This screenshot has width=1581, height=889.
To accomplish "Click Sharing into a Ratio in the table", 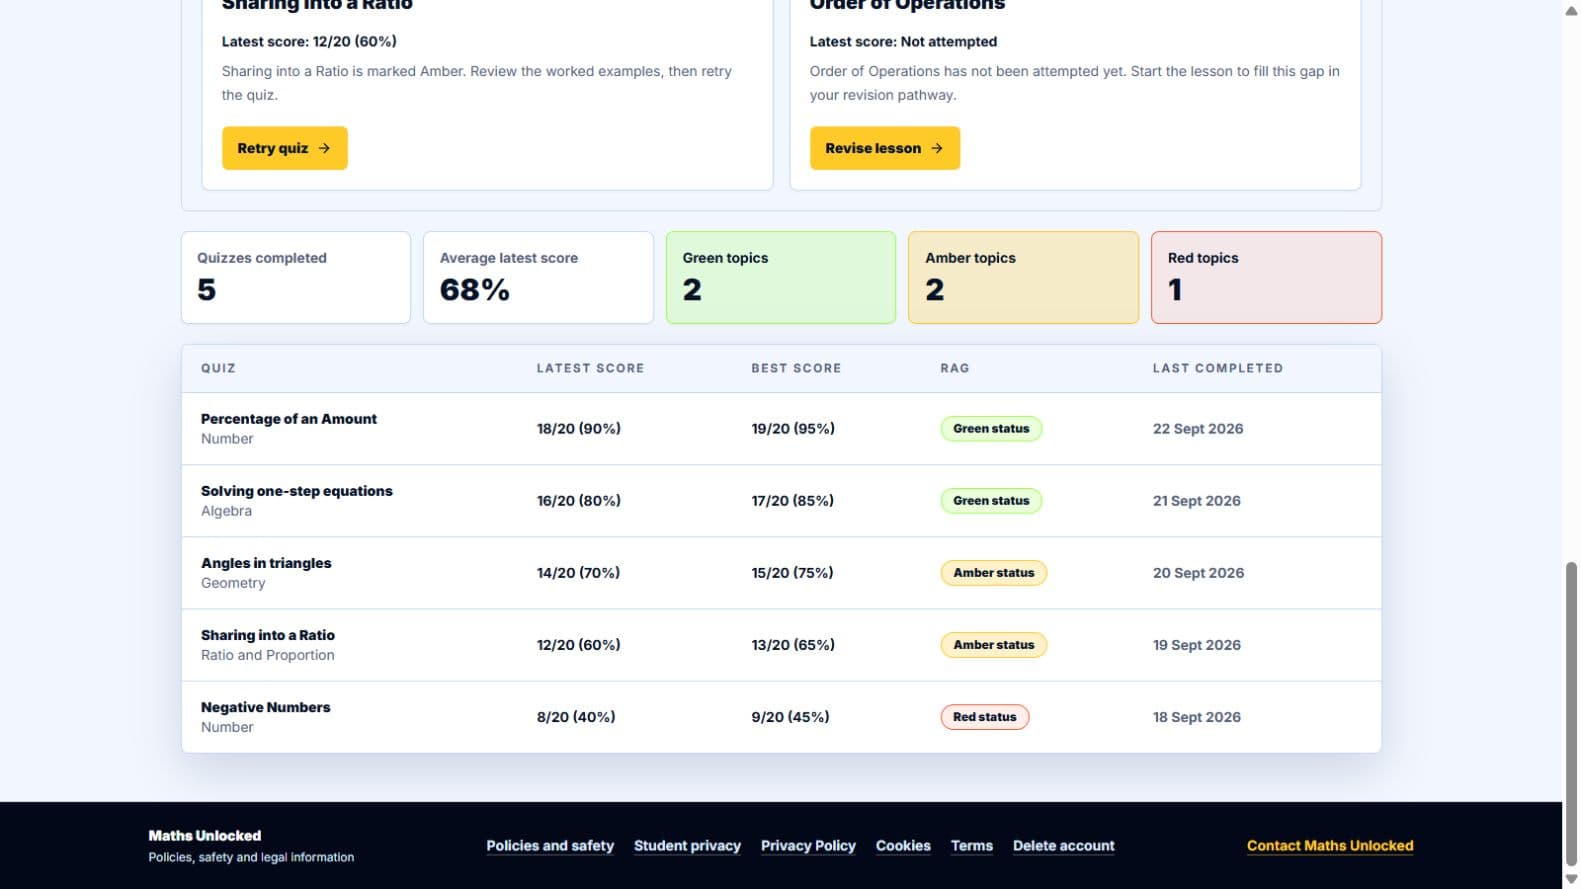I will point(268,635).
